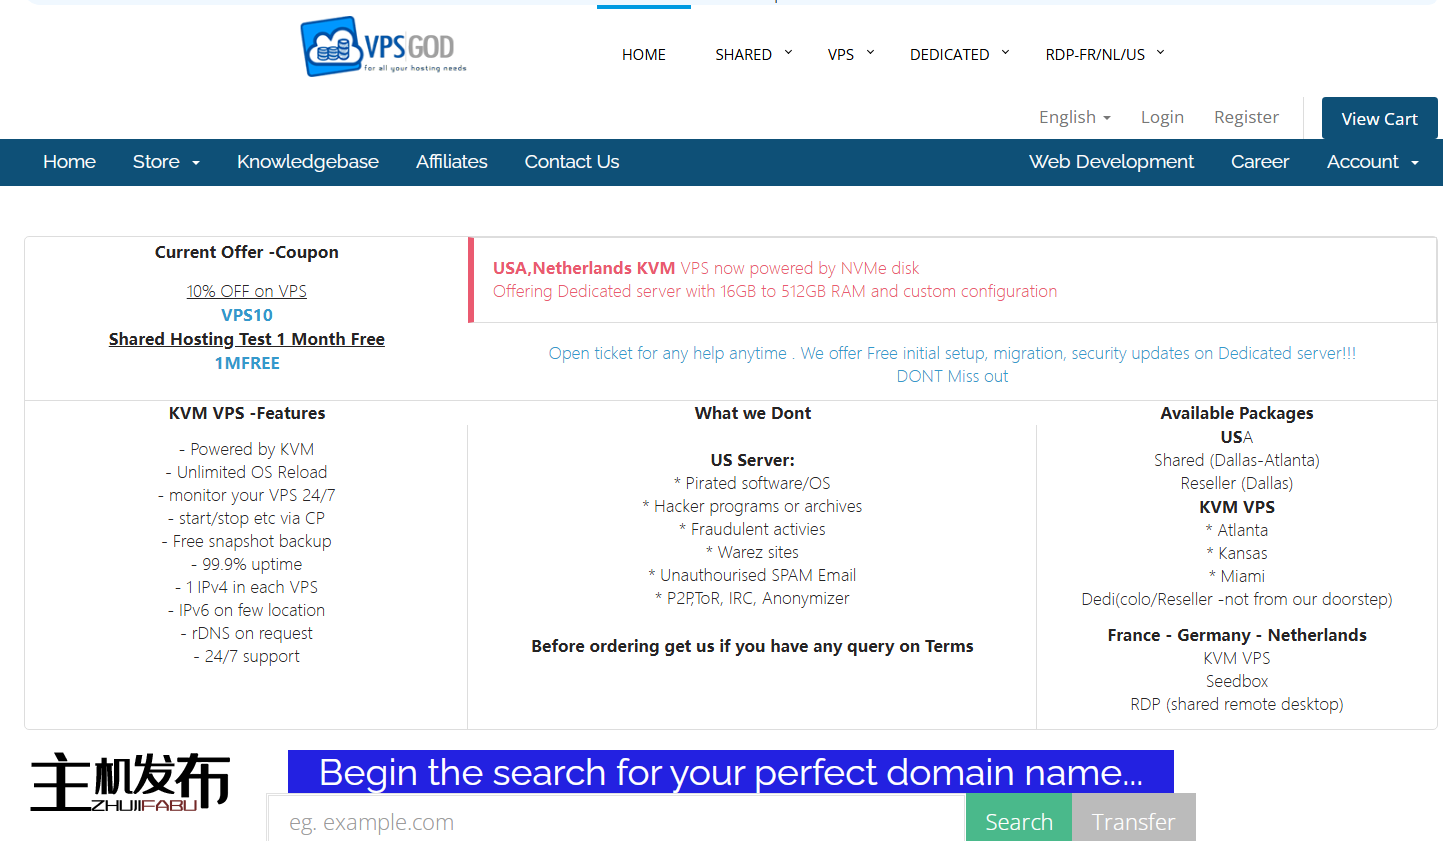This screenshot has height=841, width=1443.
Task: Follow the 10% OFF on VPS link
Action: point(246,291)
